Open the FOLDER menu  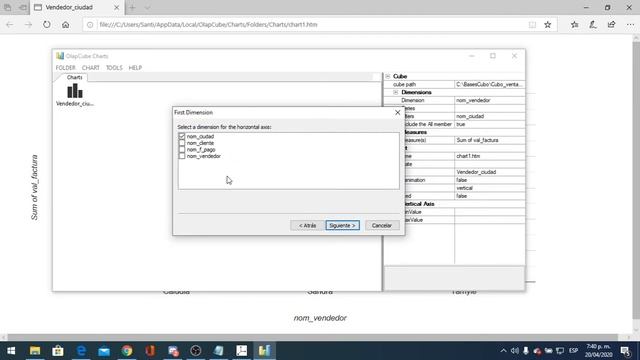tap(65, 68)
